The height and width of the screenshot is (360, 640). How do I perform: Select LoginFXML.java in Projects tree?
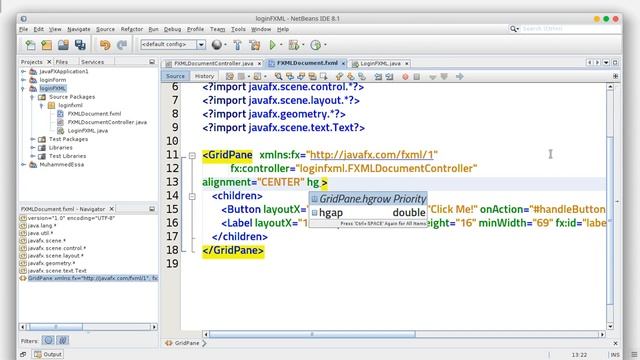[x=87, y=131]
